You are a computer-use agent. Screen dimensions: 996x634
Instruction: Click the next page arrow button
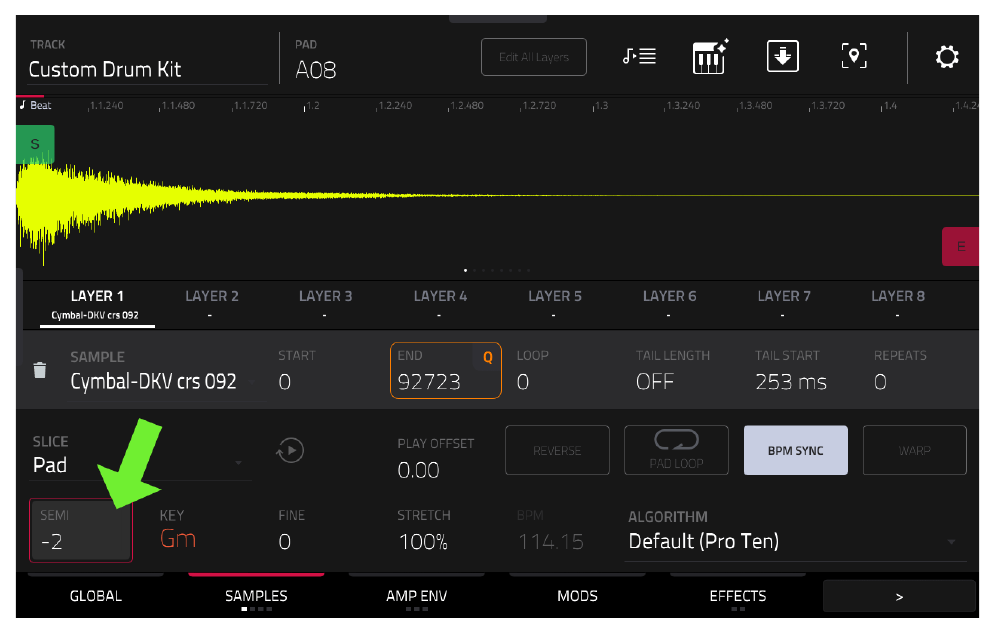pyautogui.click(x=899, y=597)
